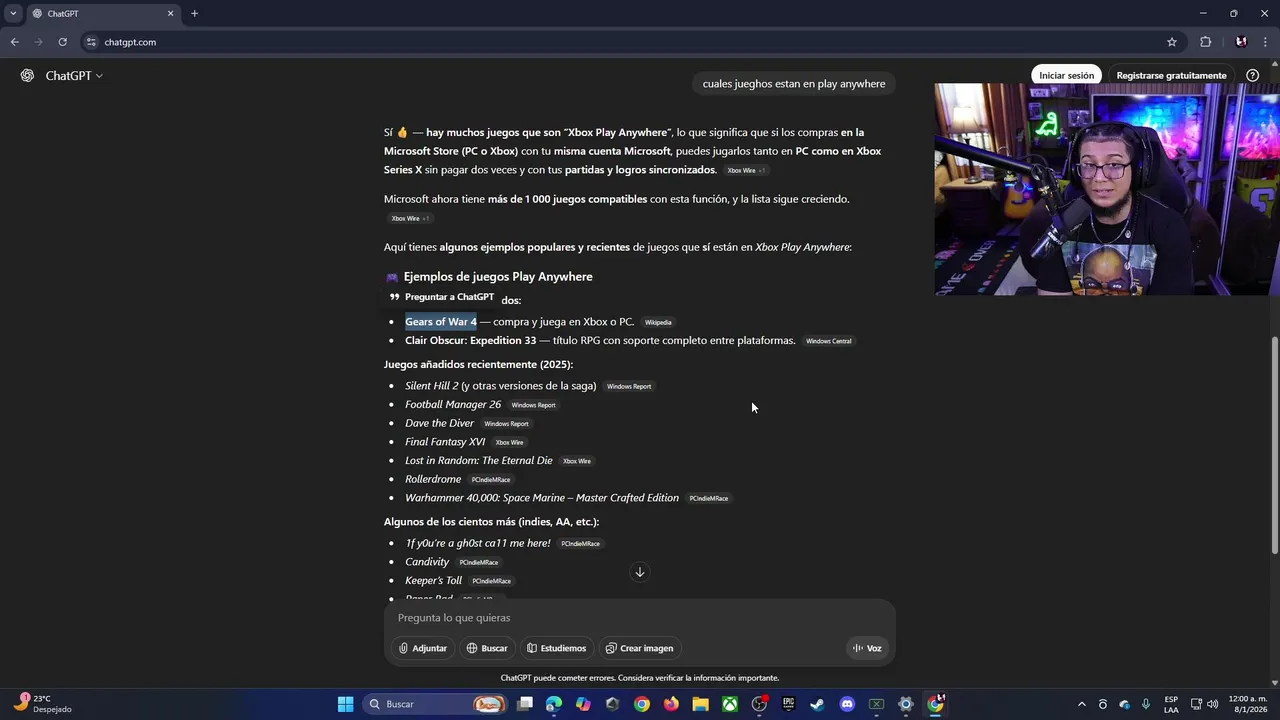Click the page vertical scrollbar thumb
Viewport: 1280px width, 720px height.
(1274, 446)
